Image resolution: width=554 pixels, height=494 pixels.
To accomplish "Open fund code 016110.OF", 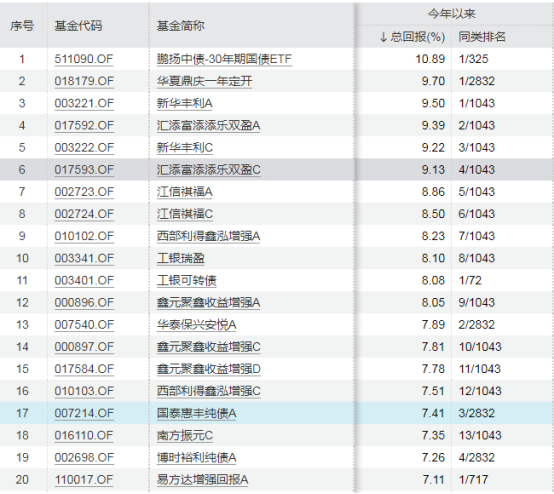I will (84, 435).
